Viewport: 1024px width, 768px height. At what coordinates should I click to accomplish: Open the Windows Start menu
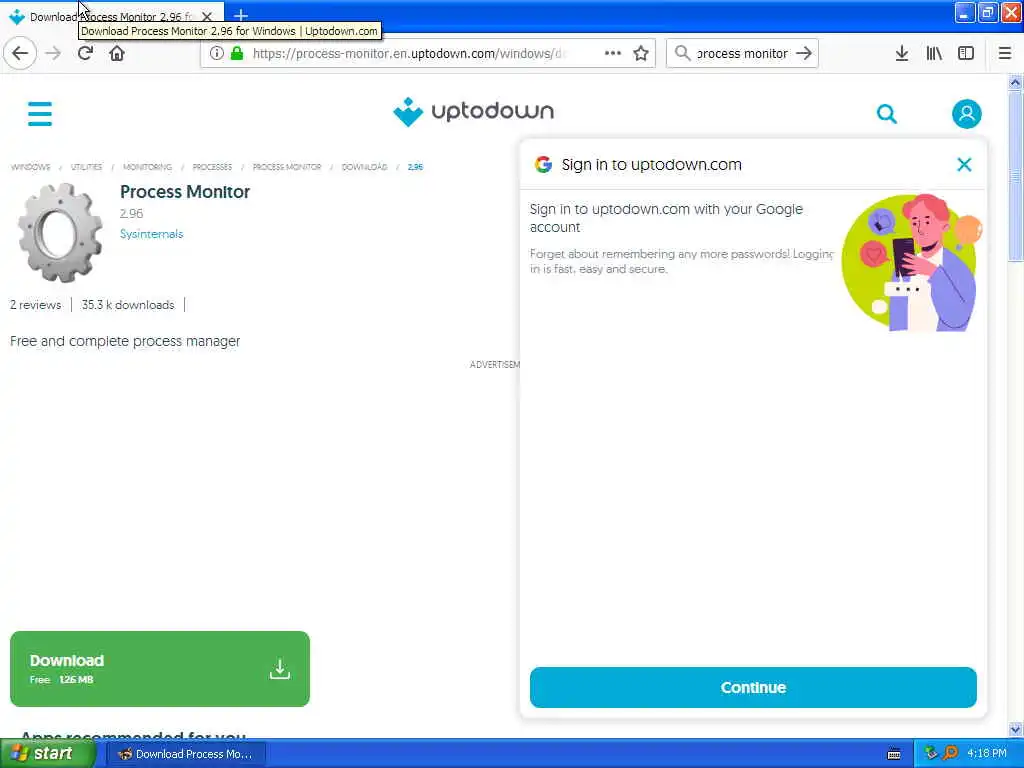pos(48,754)
